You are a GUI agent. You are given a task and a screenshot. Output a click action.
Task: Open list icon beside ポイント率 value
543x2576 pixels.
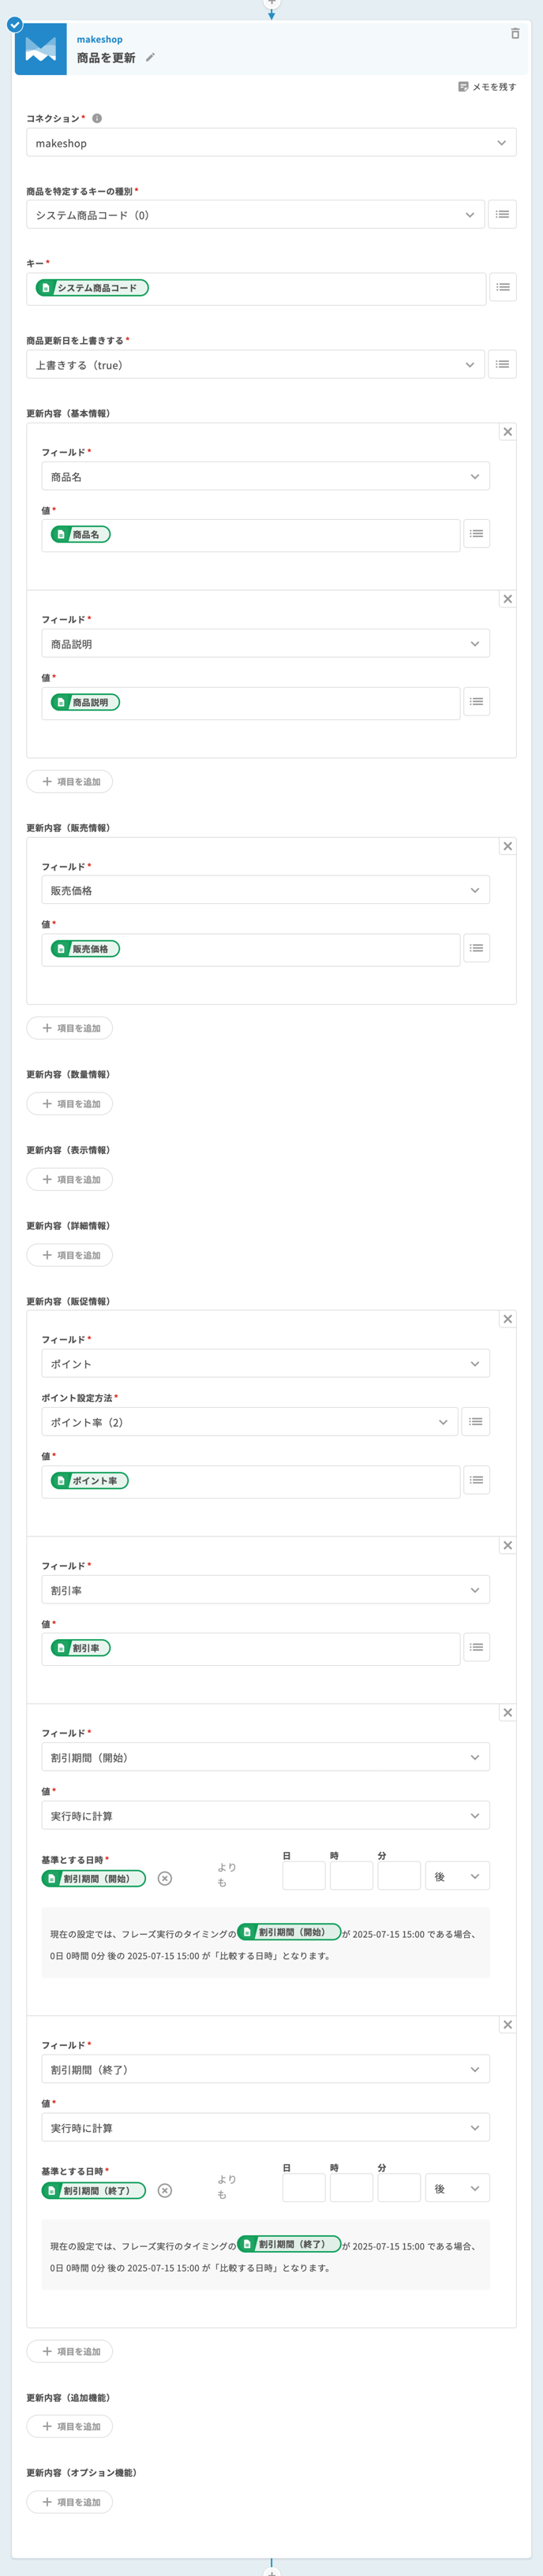(476, 1480)
